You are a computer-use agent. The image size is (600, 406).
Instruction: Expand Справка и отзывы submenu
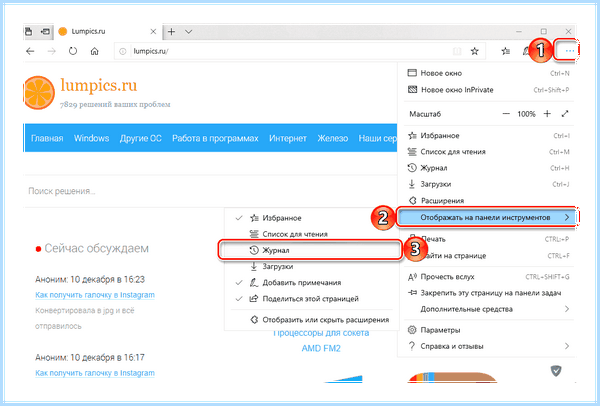pyautogui.click(x=489, y=346)
